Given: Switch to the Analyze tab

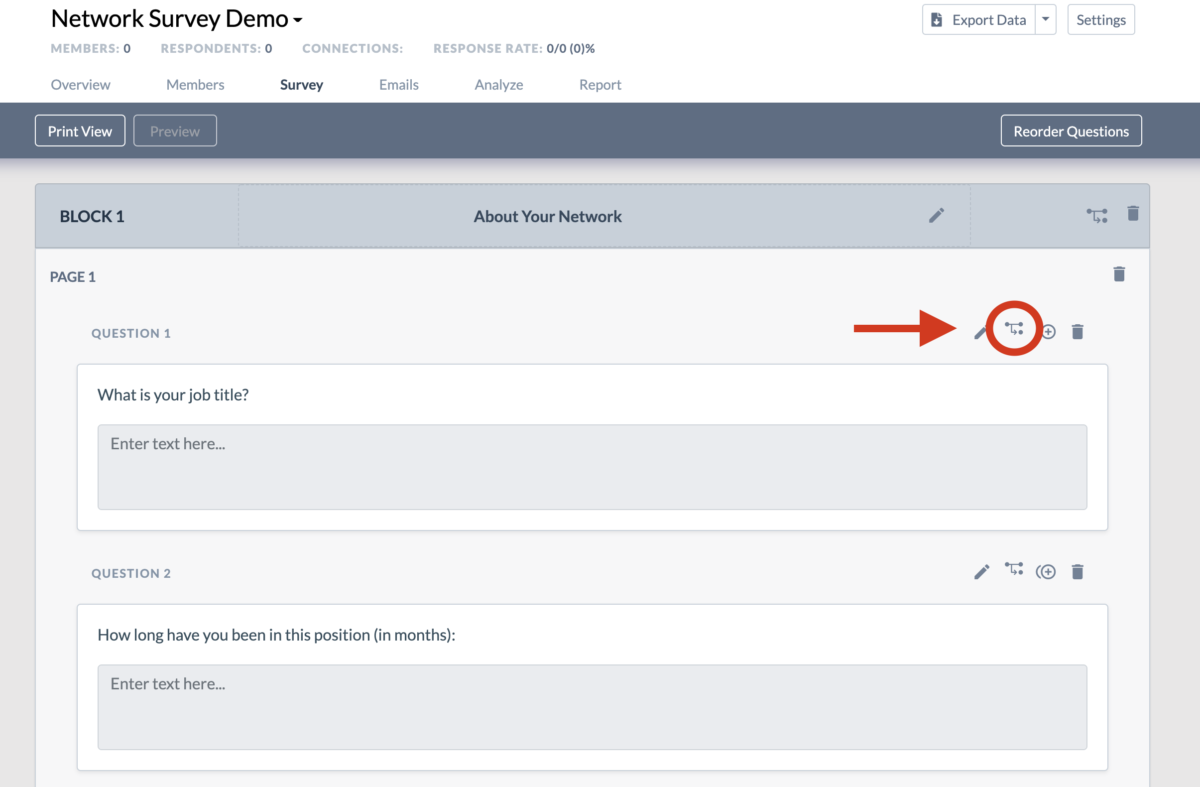Looking at the screenshot, I should tap(498, 84).
